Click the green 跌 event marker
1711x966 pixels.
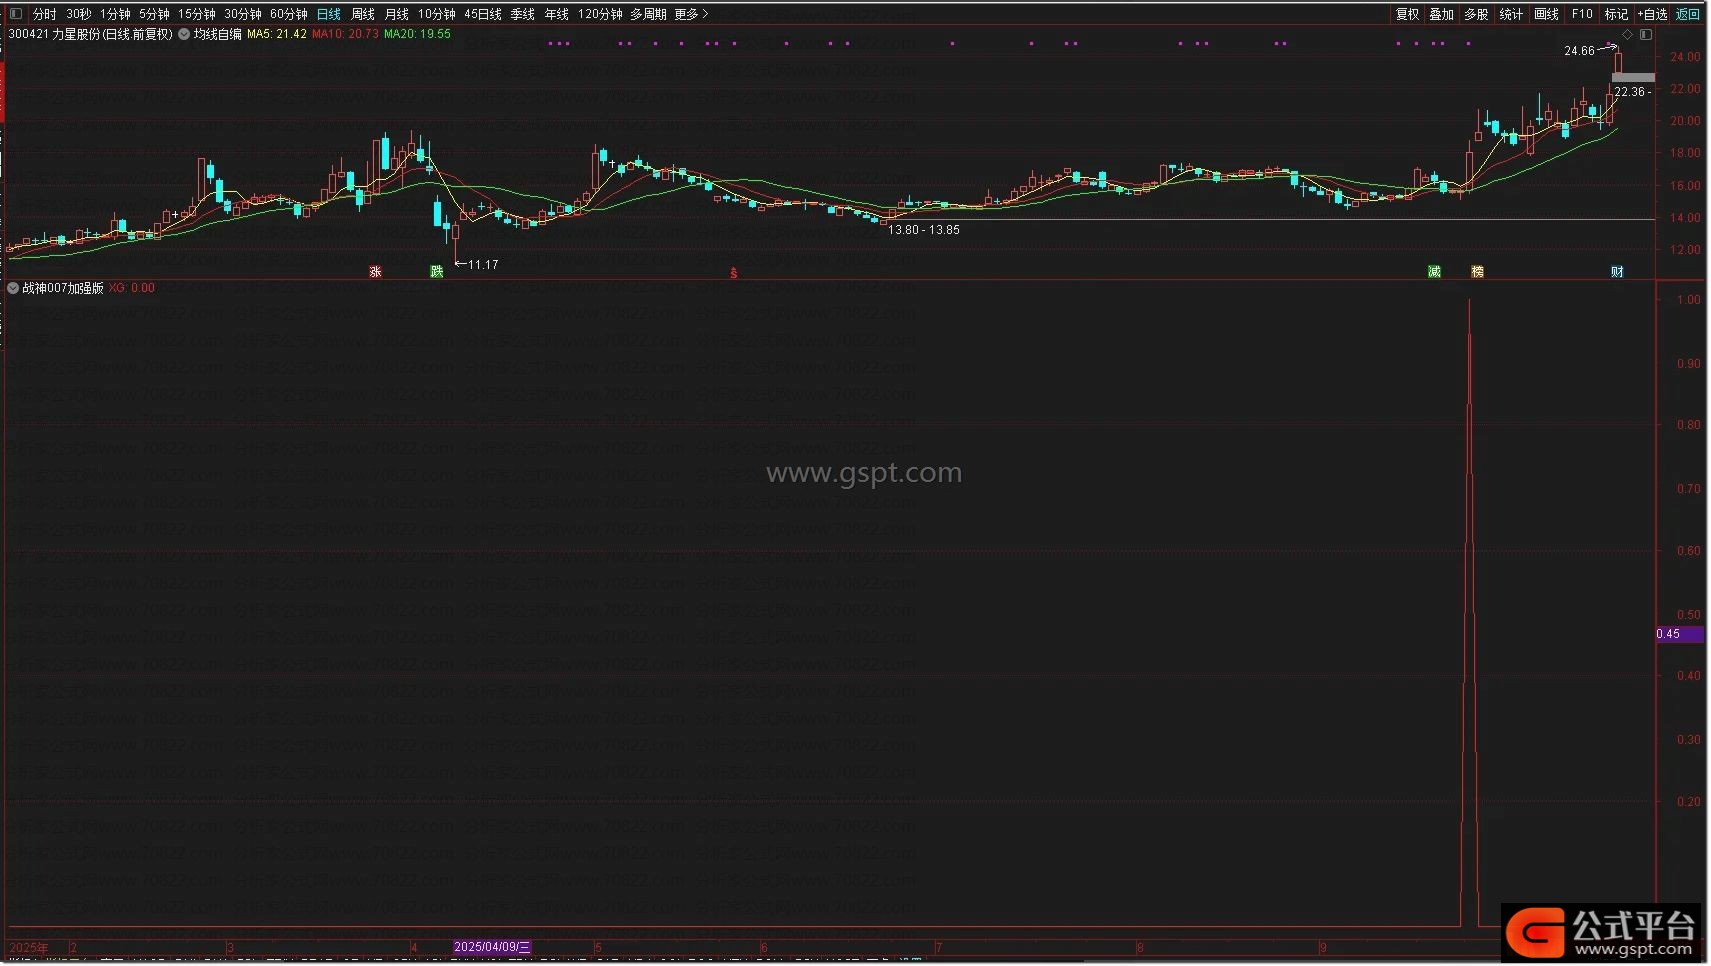tap(436, 272)
